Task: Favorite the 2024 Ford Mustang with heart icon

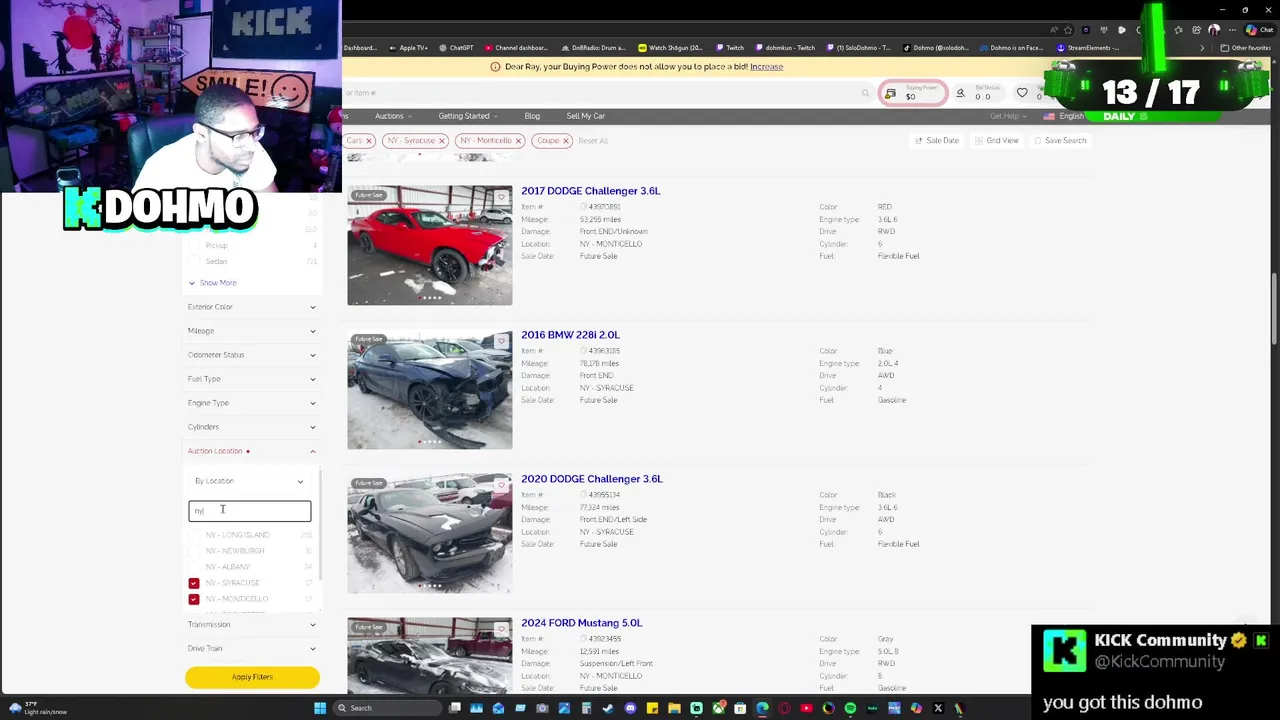Action: (x=501, y=629)
